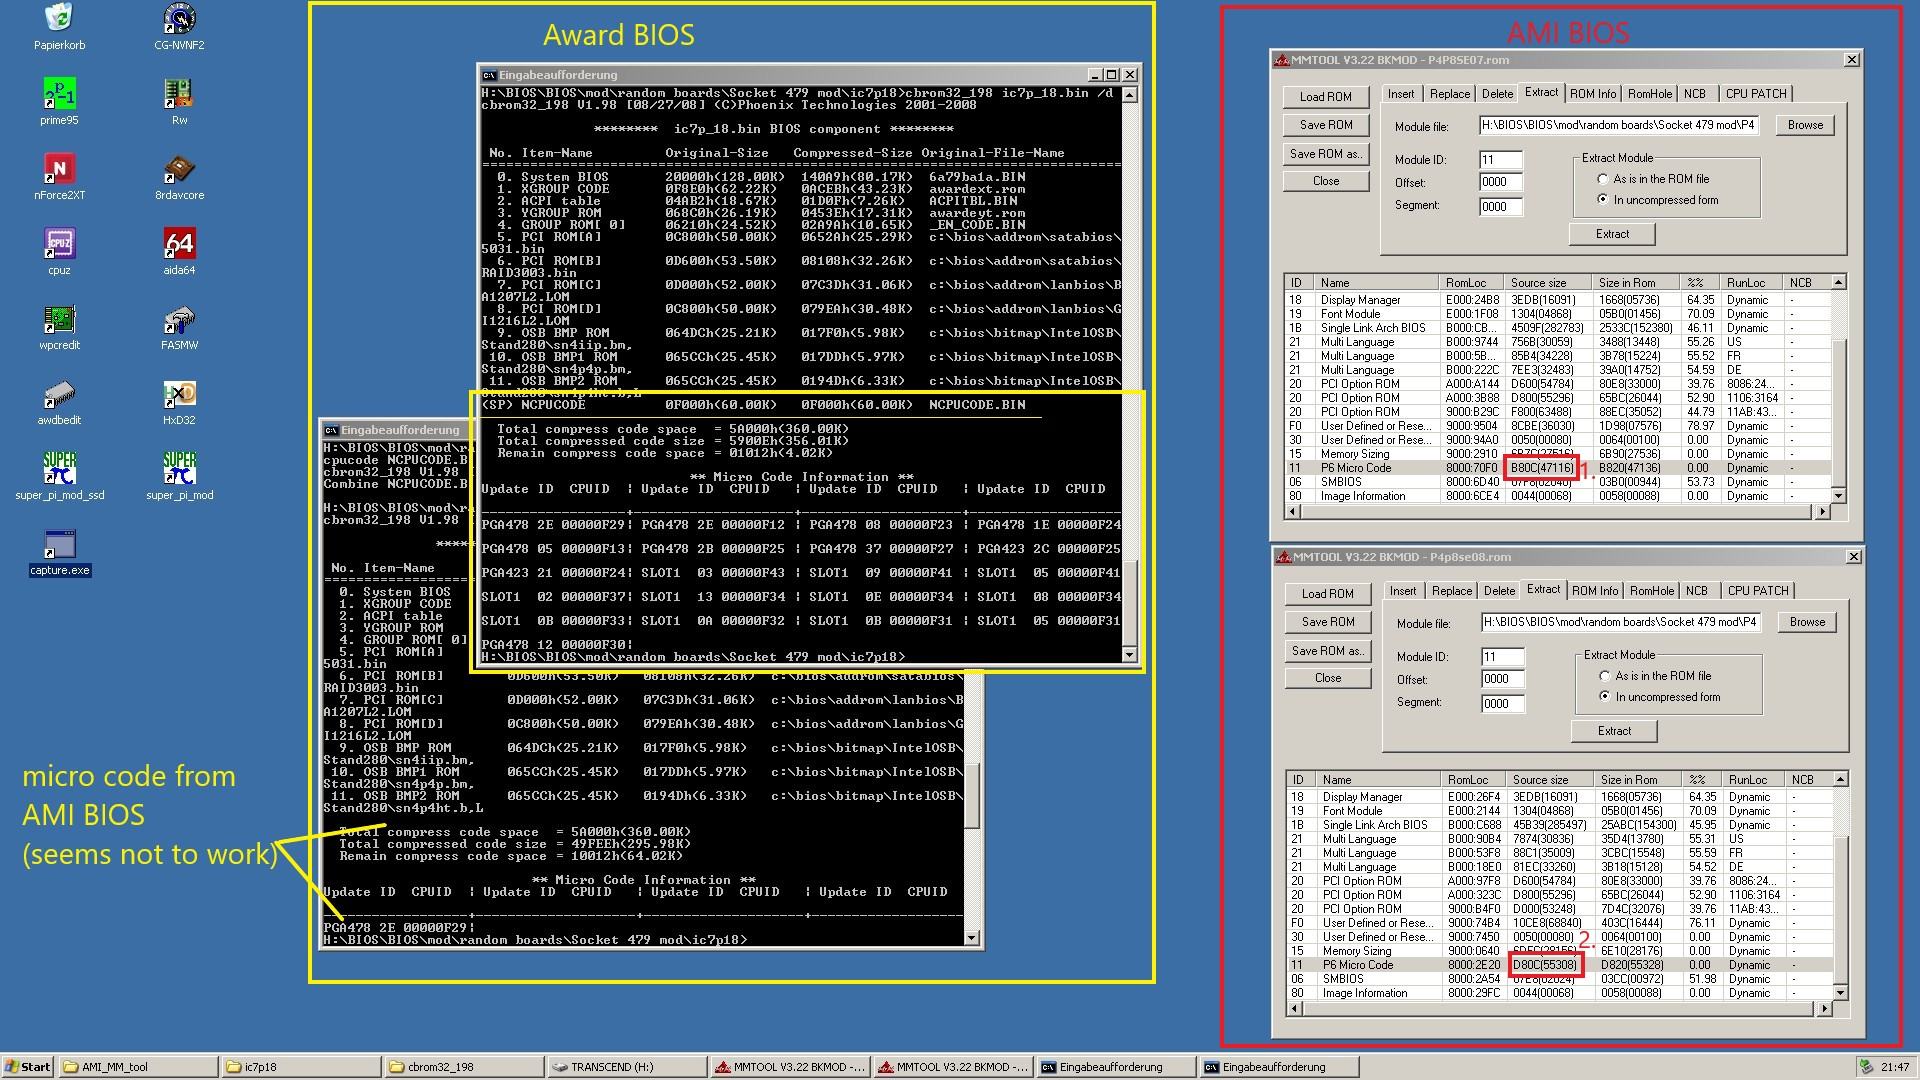
Task: Sort by the Source size column in P4P85E07.rom list
Action: 1548,283
